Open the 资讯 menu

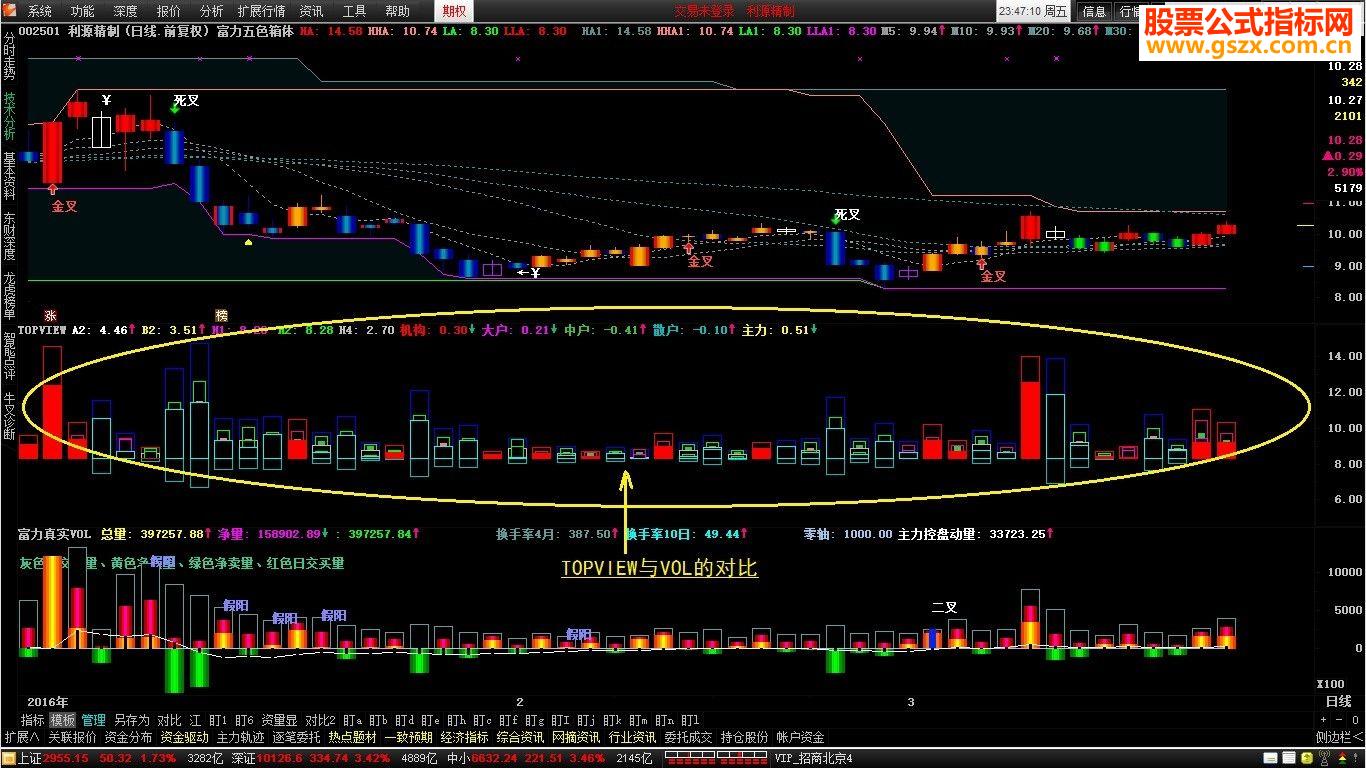click(312, 11)
